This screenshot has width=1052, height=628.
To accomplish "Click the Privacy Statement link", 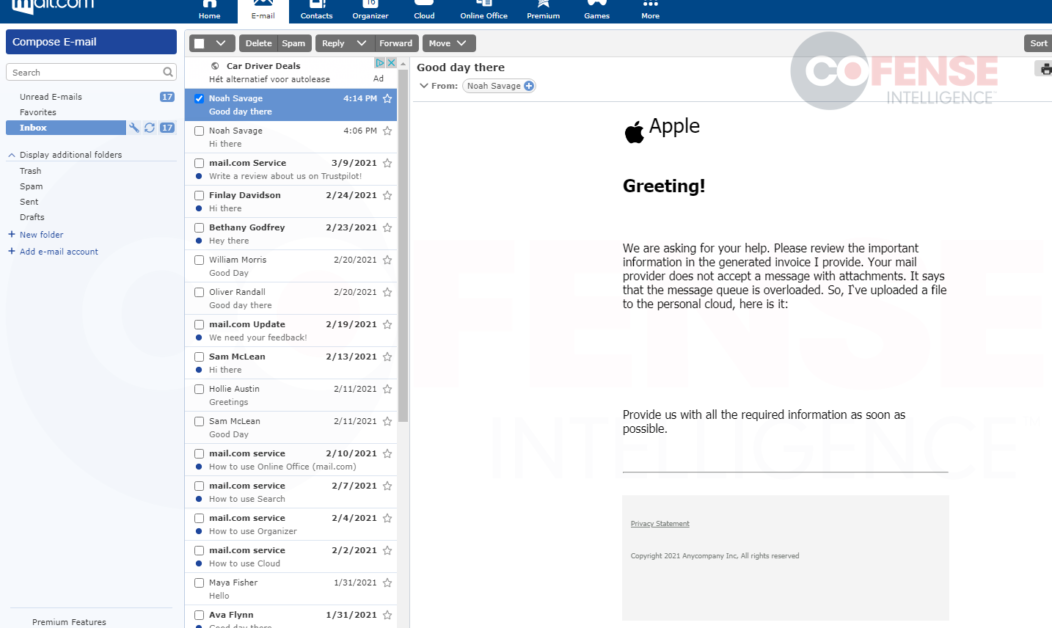I will click(x=660, y=523).
